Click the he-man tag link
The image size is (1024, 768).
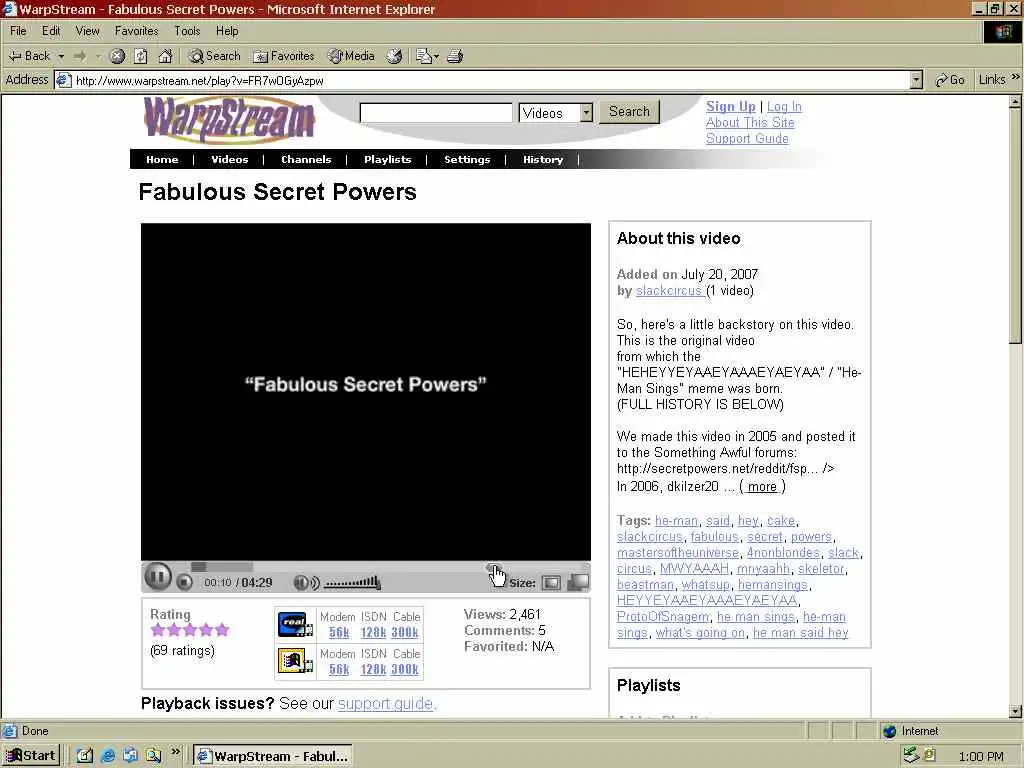pos(677,520)
